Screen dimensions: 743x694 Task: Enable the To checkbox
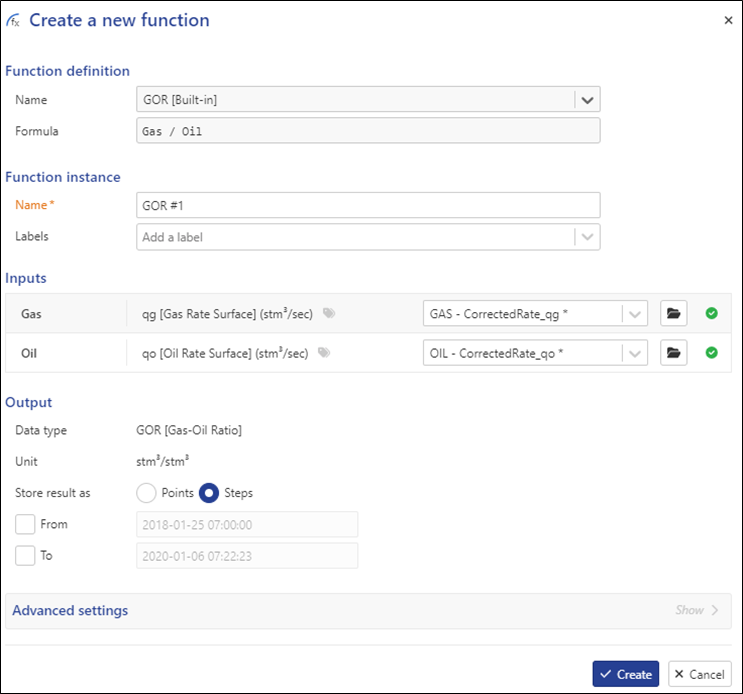25,555
